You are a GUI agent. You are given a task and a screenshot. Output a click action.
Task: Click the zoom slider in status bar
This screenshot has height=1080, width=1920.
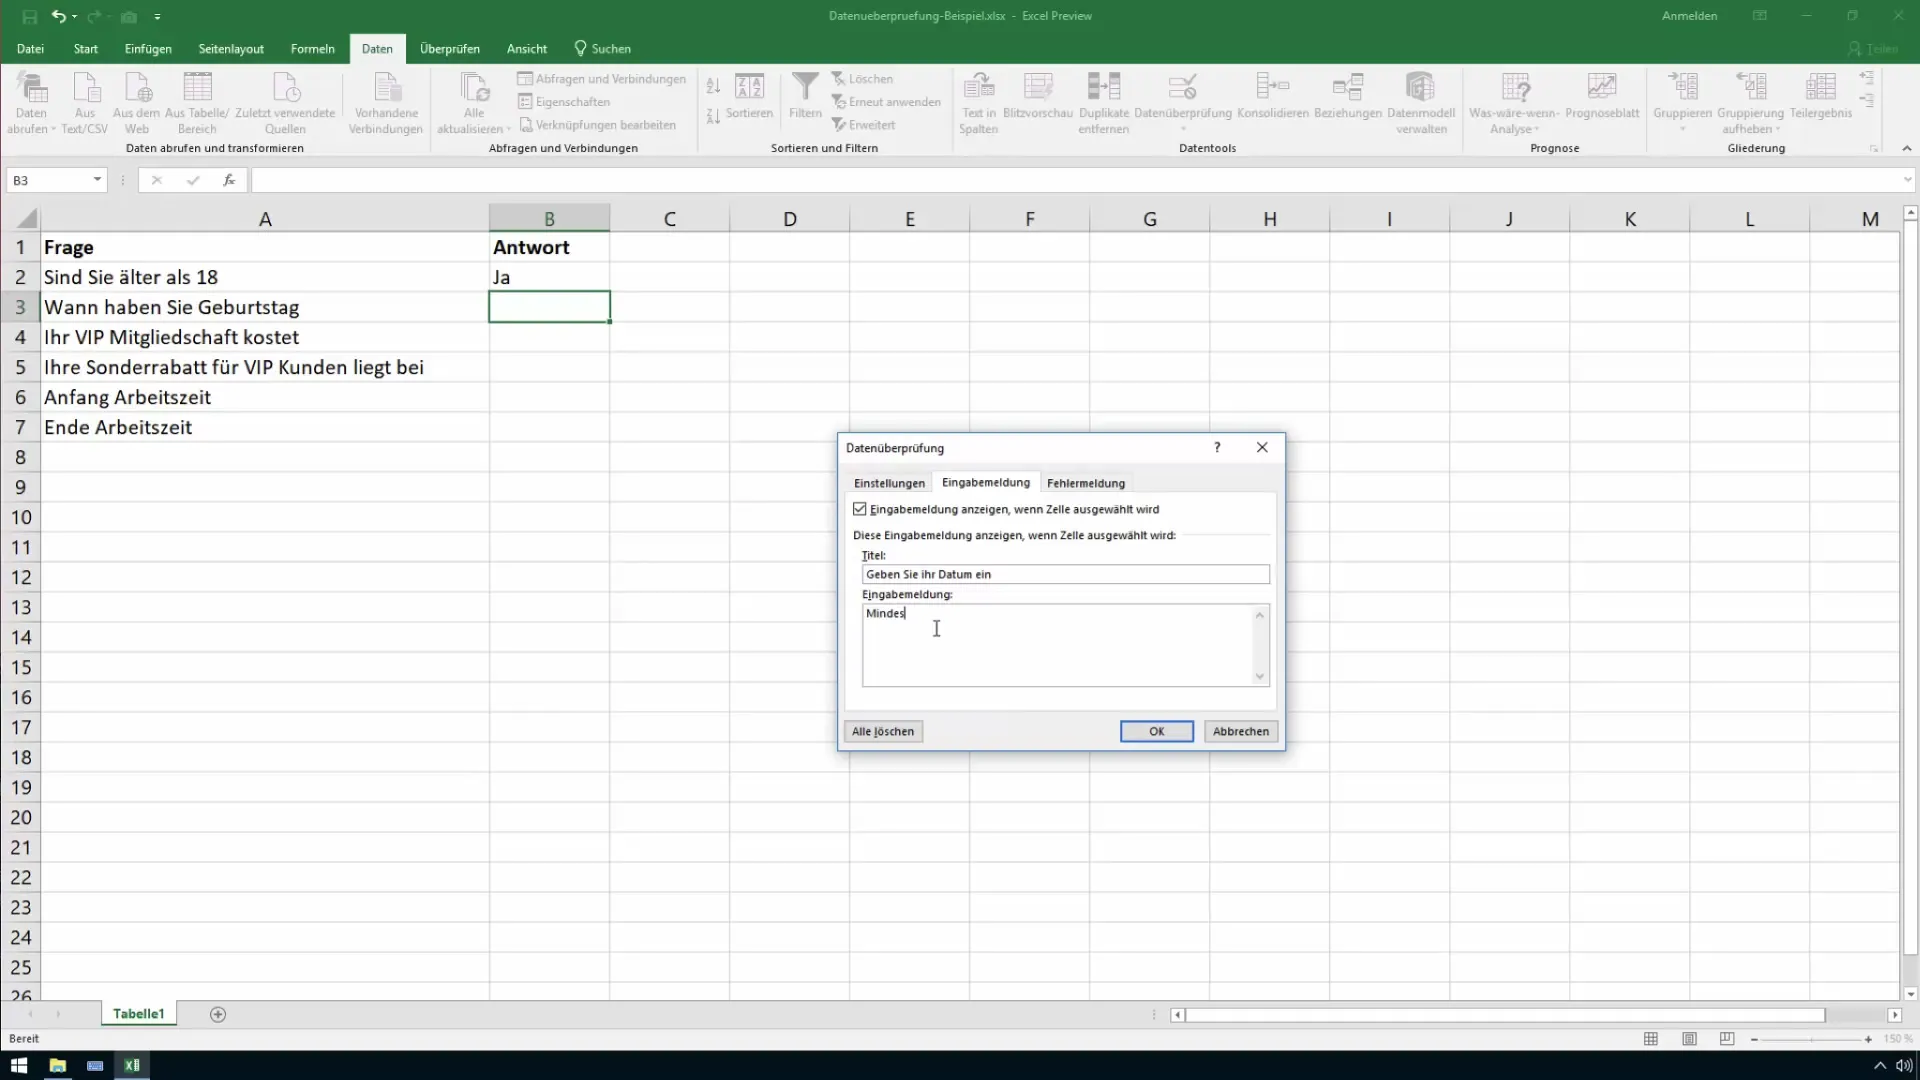[x=1811, y=1040]
